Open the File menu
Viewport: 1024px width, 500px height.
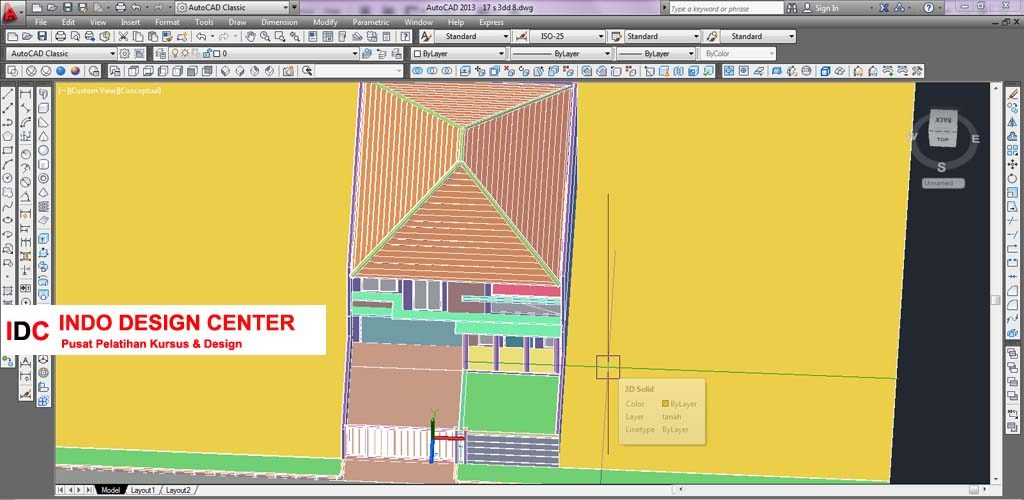pos(41,22)
